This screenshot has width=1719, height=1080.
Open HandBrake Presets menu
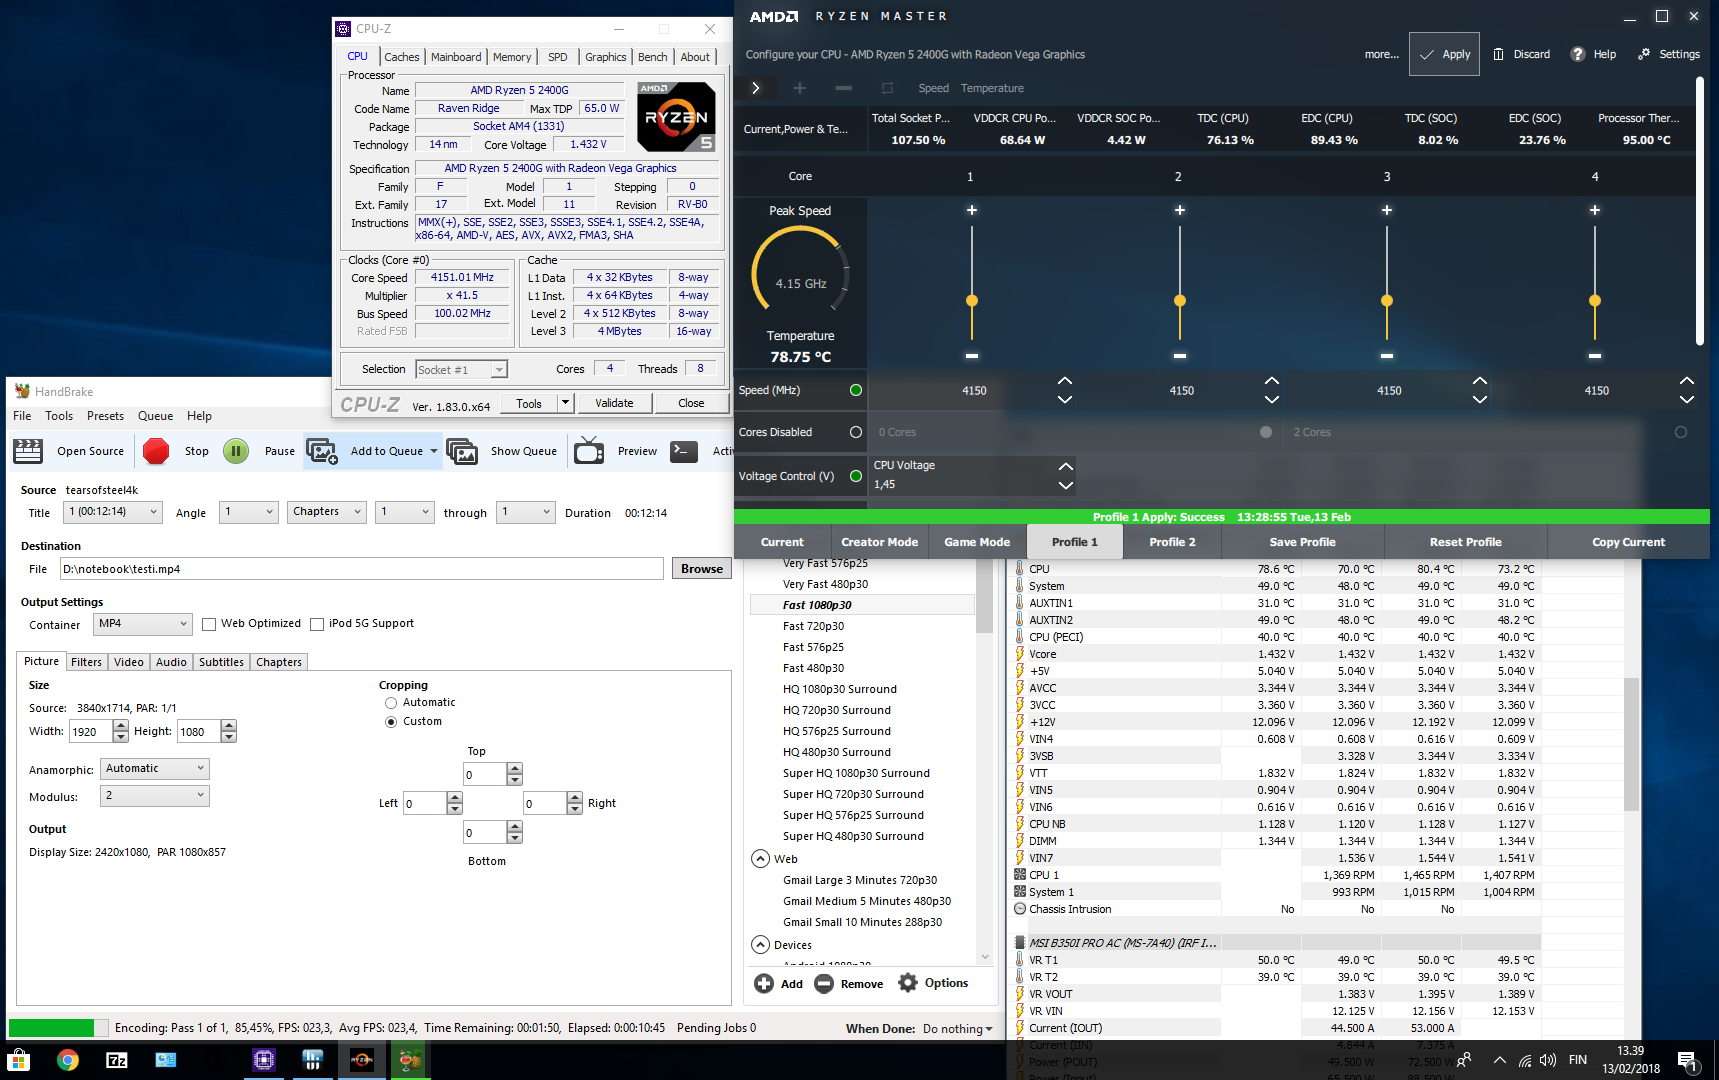point(105,416)
